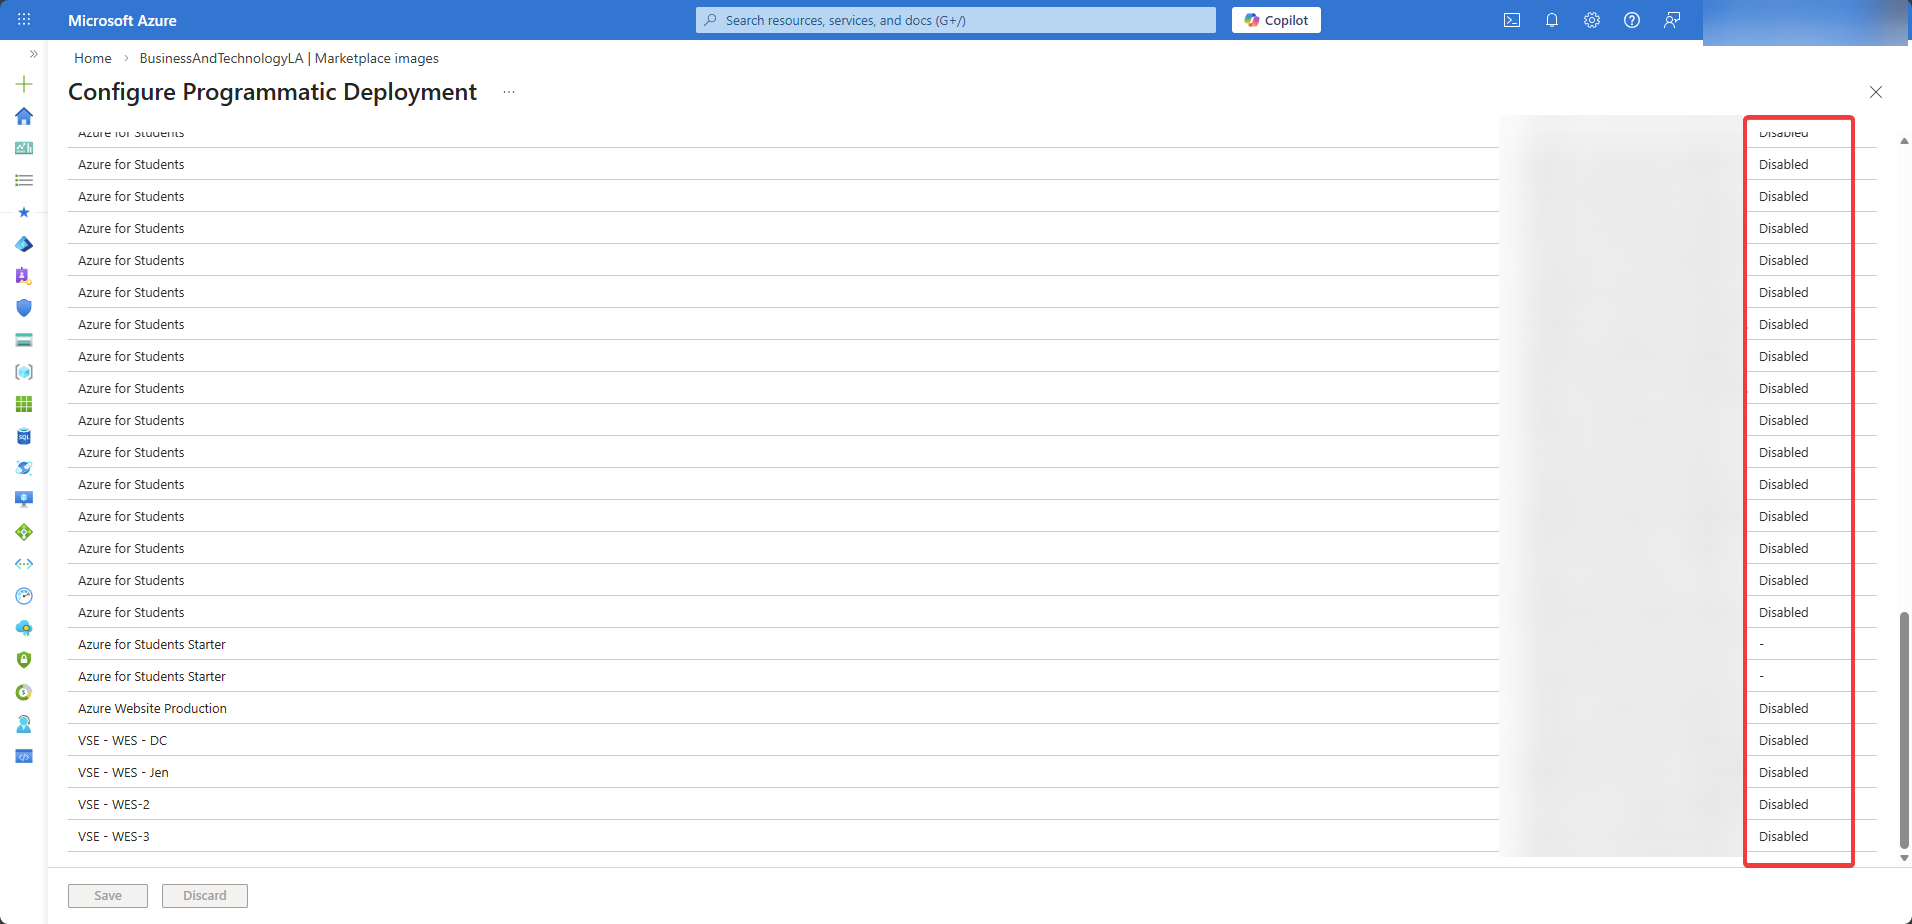Select the VSE - WES-2 subscription name
The height and width of the screenshot is (924, 1912).
114,804
